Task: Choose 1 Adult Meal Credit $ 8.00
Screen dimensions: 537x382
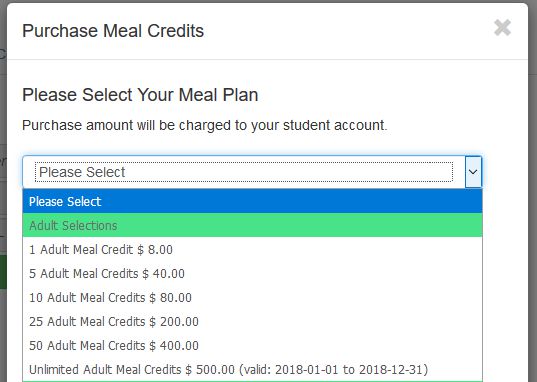Action: click(x=252, y=249)
